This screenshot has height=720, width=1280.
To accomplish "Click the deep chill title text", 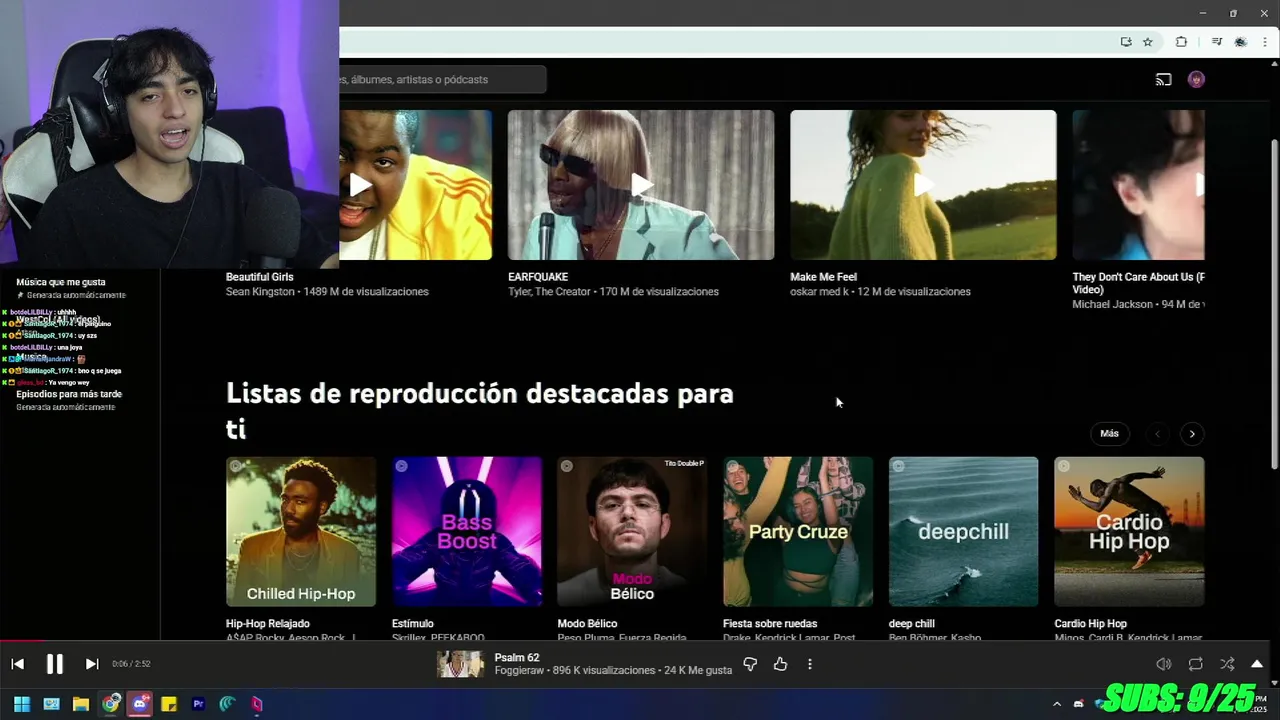I will coord(912,624).
